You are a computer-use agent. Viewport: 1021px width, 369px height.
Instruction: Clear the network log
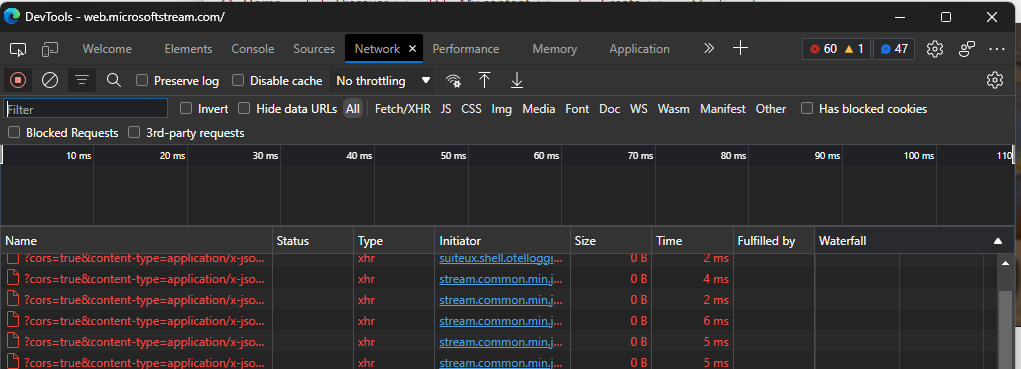pos(50,81)
